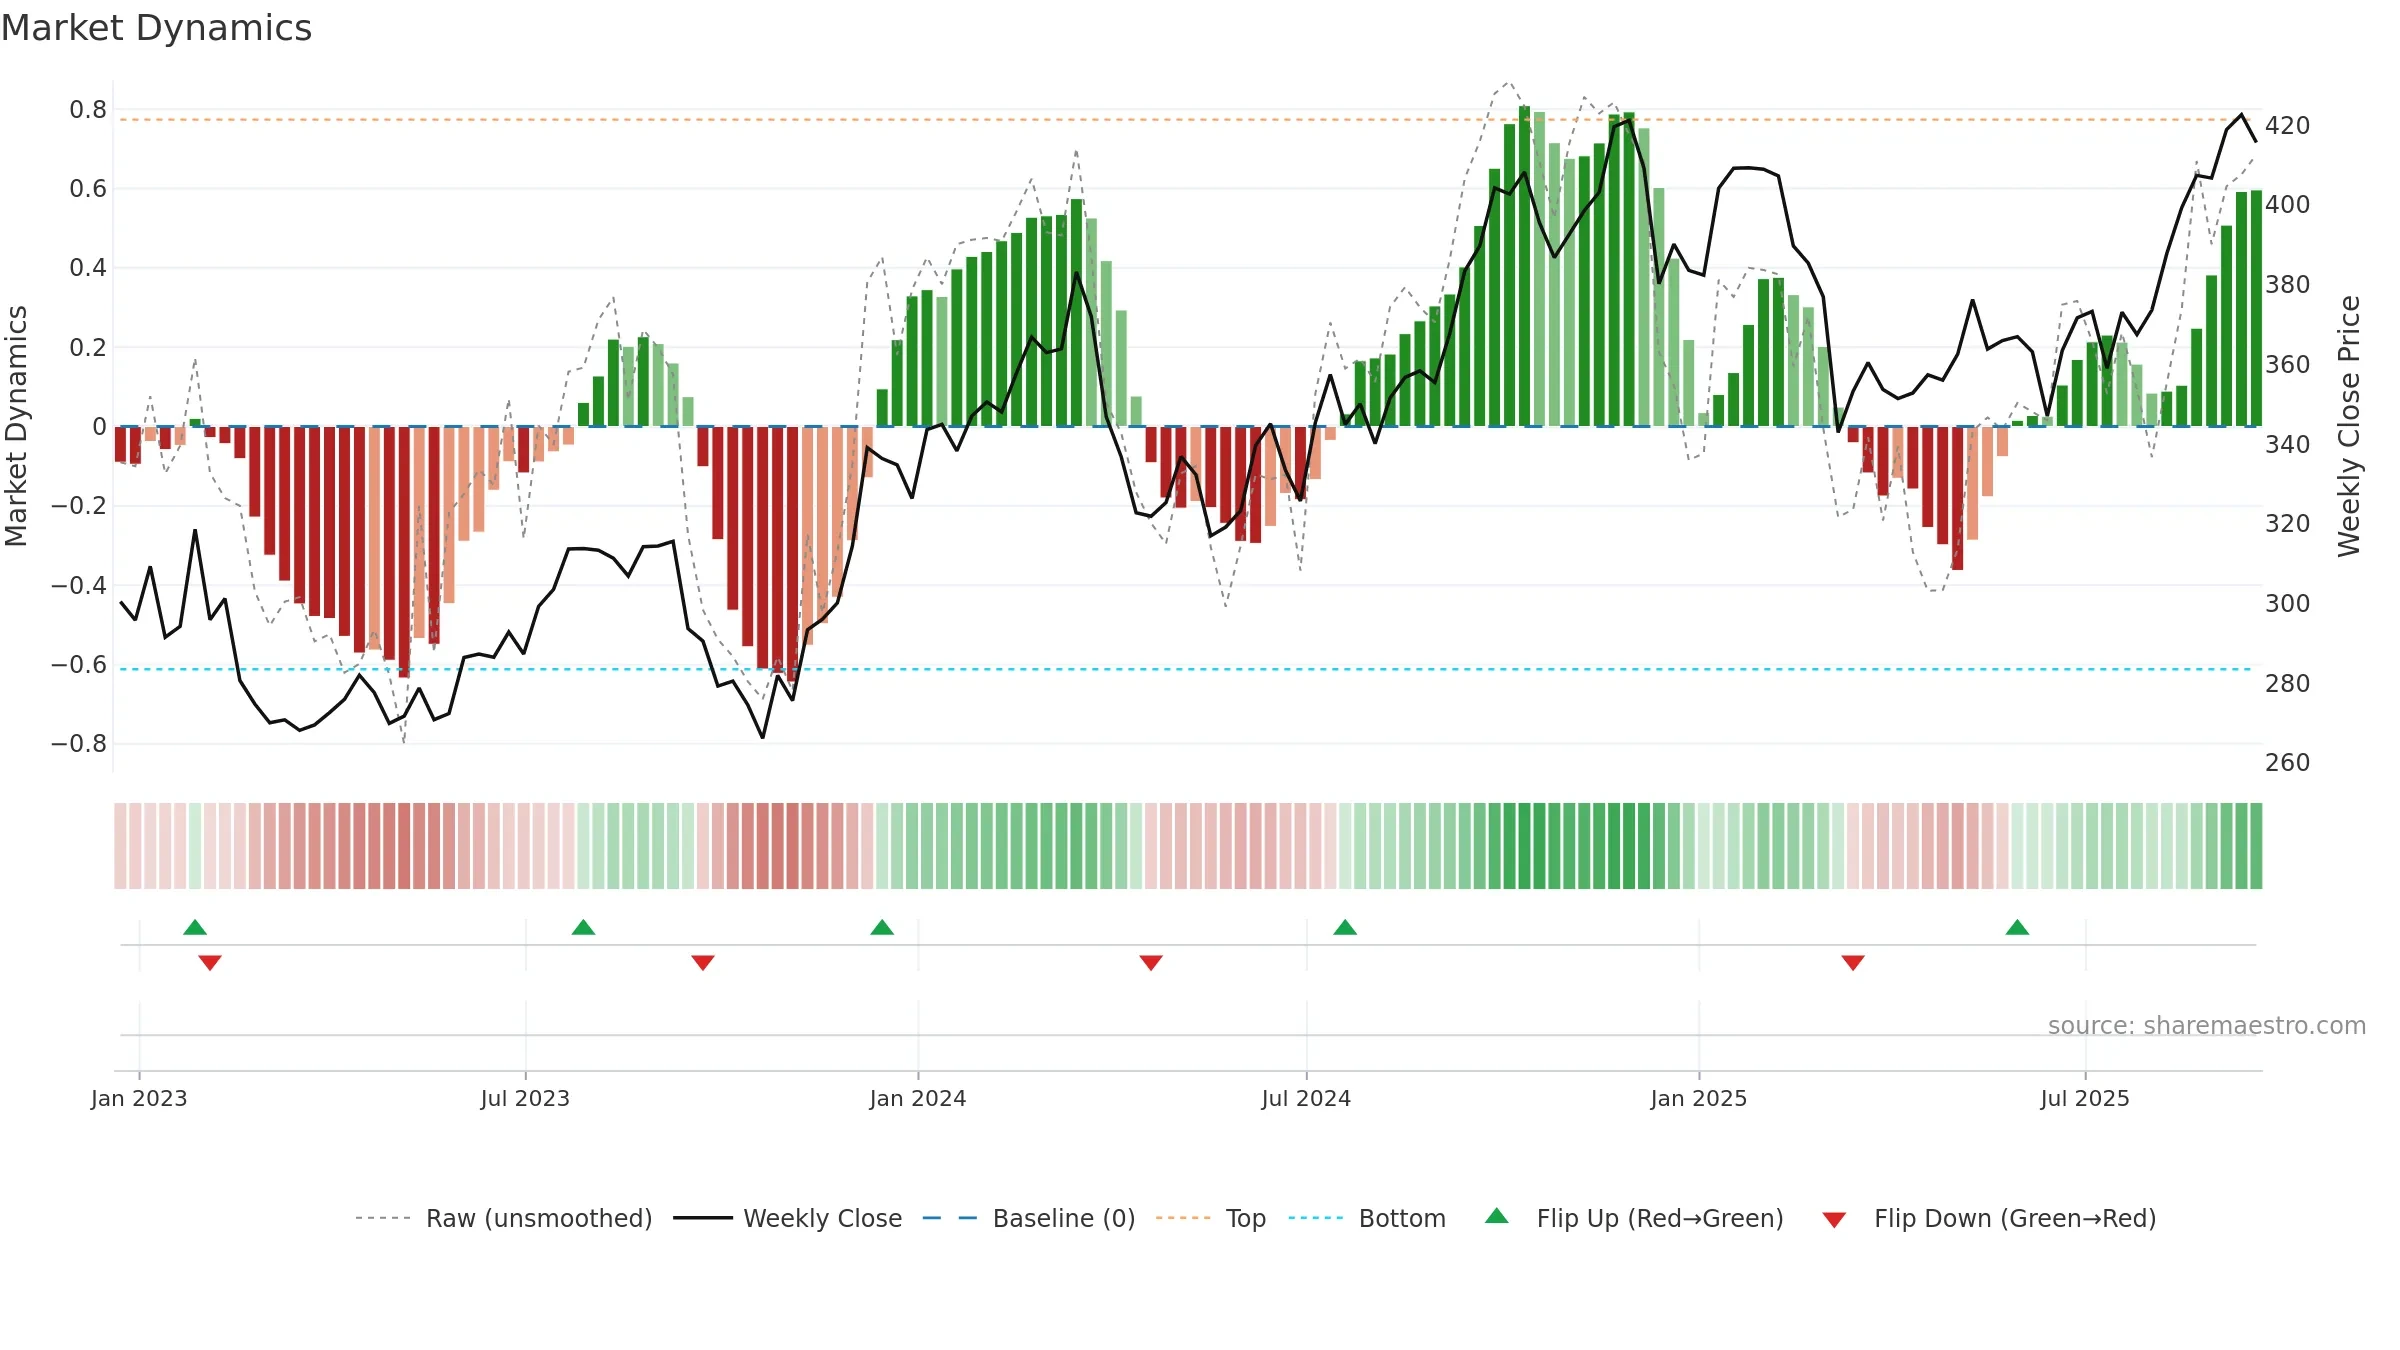This screenshot has width=2400, height=1350.
Task: Click the 380 price tick on the right axis
Action: point(2287,284)
